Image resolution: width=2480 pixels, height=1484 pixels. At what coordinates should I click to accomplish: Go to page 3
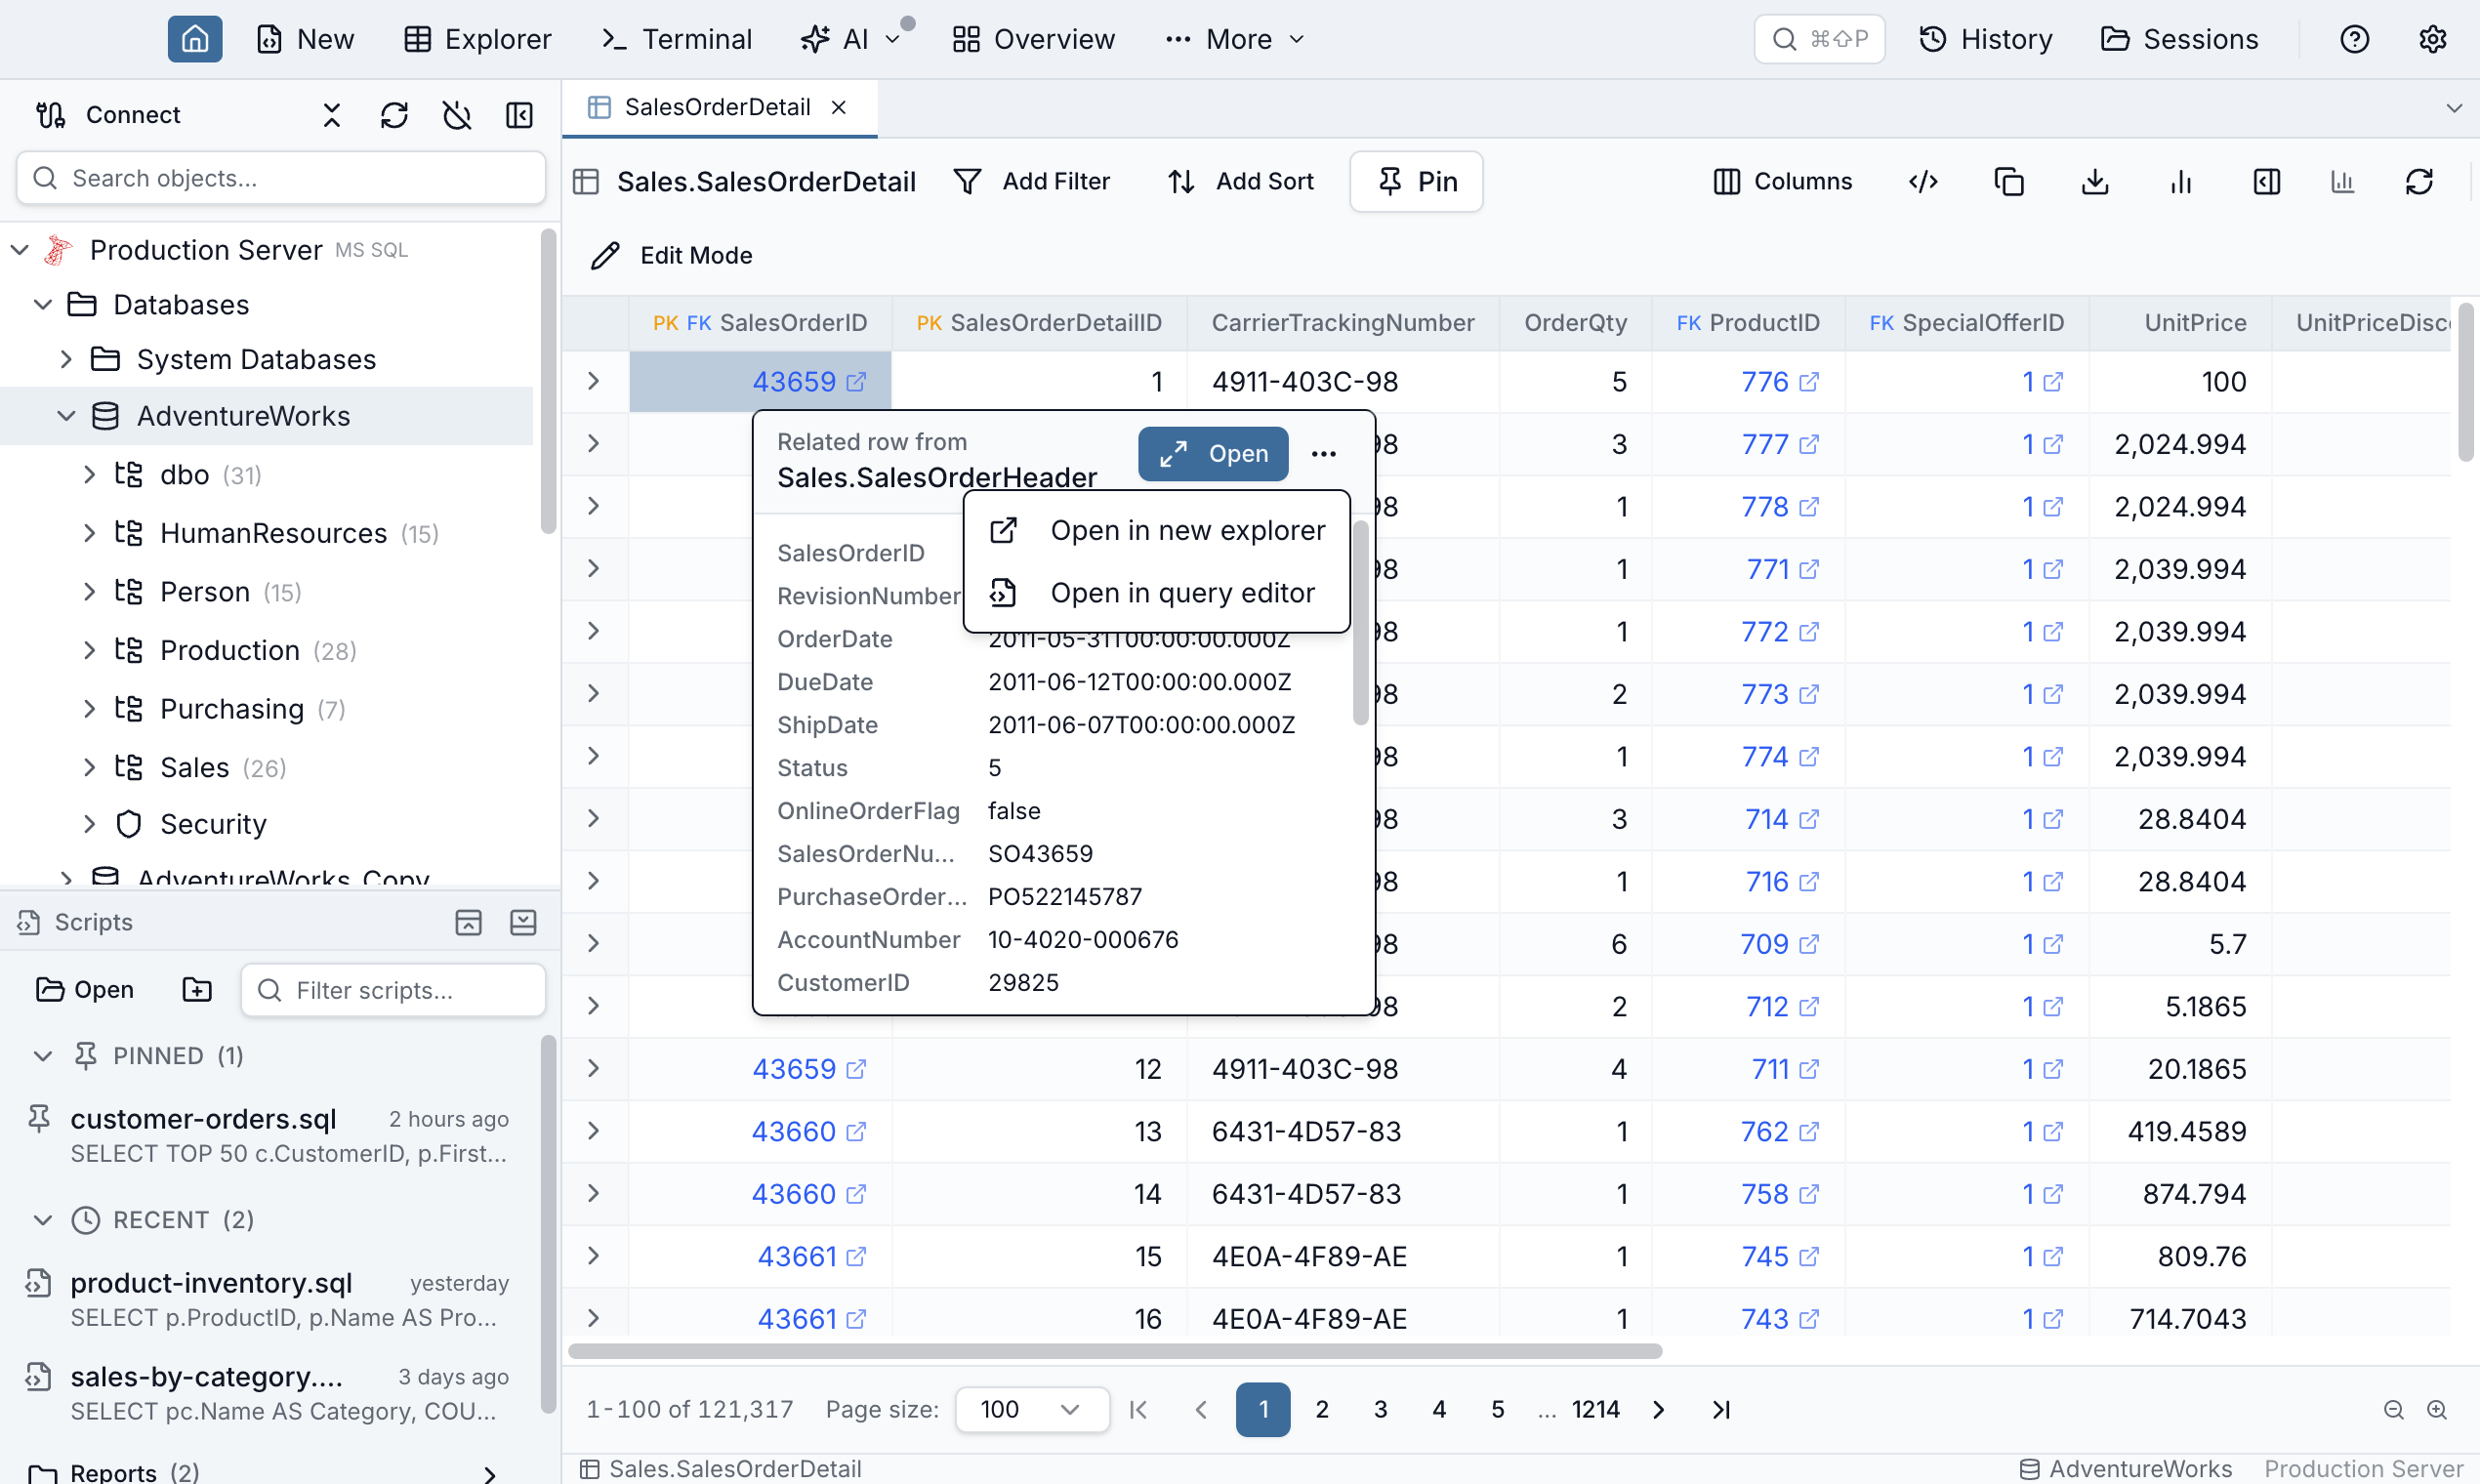coord(1380,1410)
